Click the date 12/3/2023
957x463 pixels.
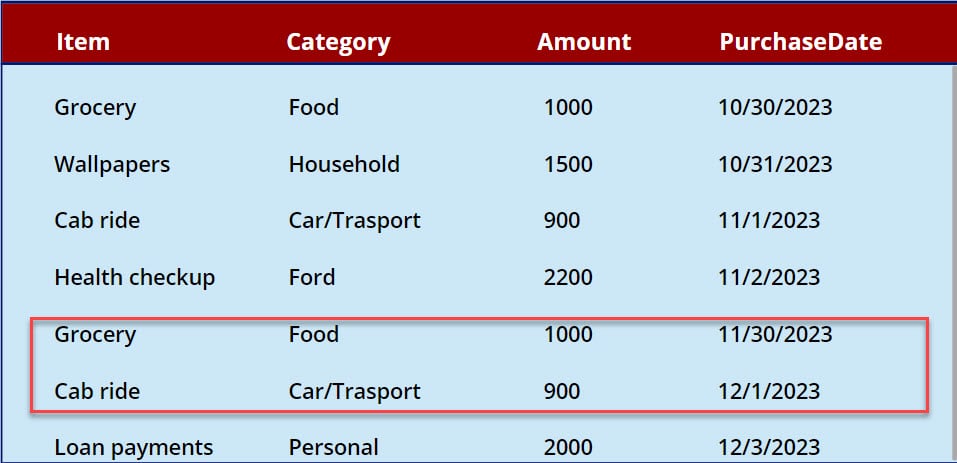click(769, 448)
